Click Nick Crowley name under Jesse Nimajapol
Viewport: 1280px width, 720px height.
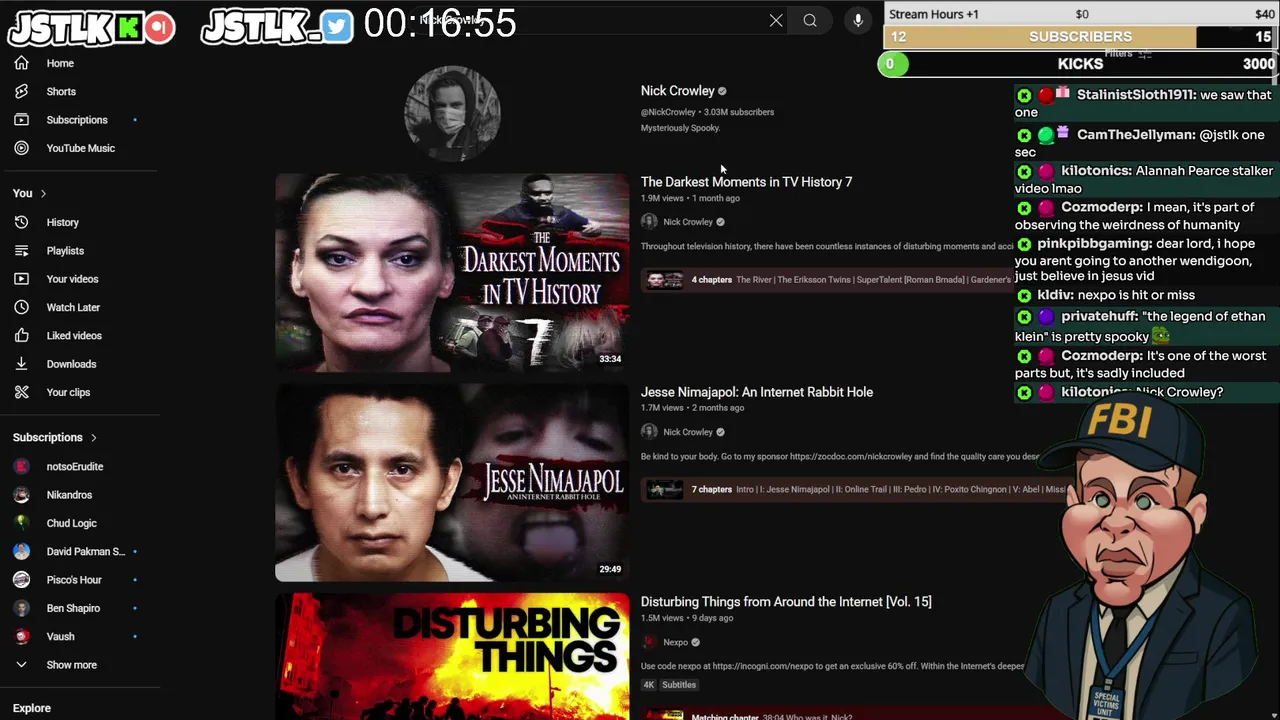pyautogui.click(x=688, y=432)
